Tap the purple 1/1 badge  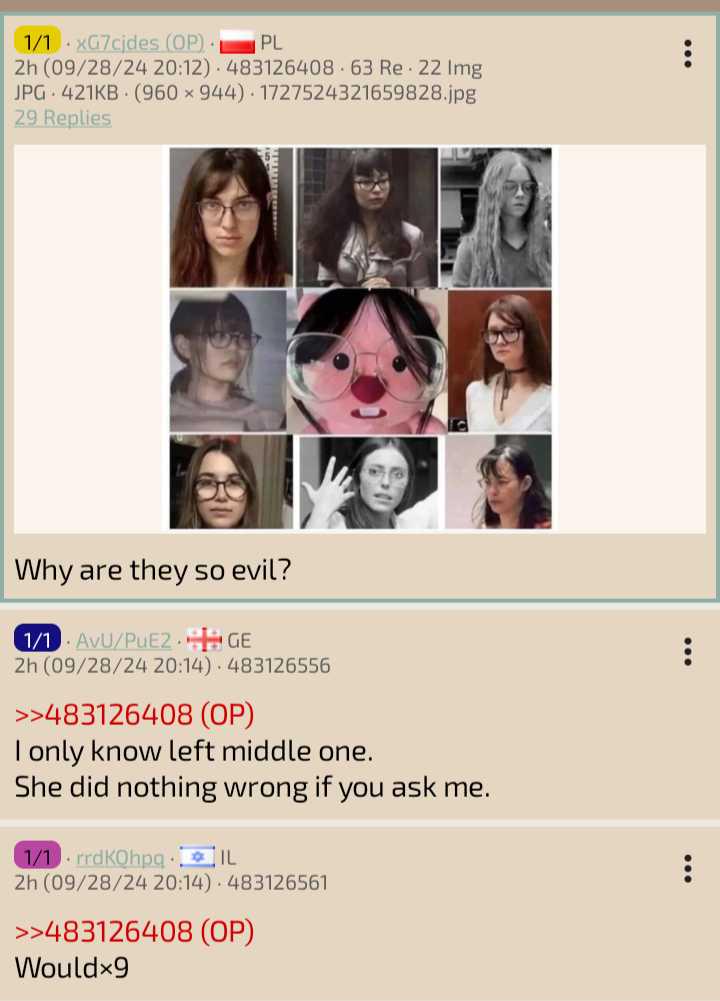37,857
